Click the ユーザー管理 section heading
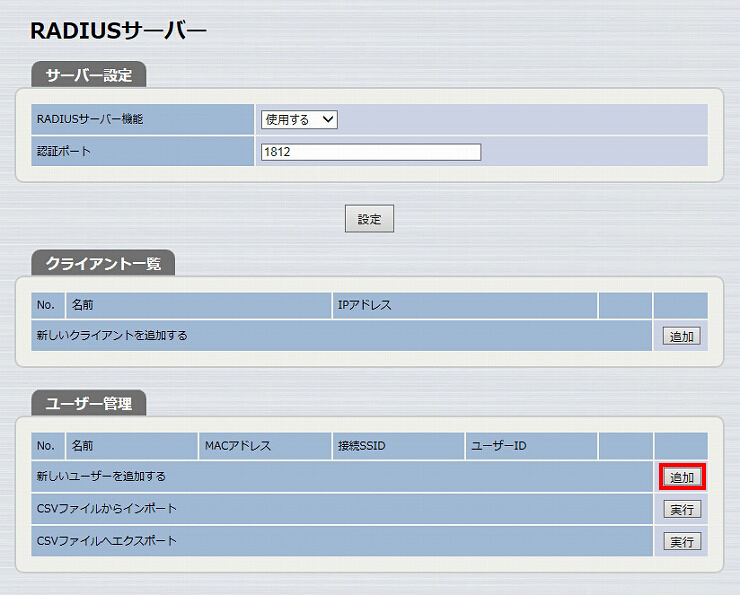The height and width of the screenshot is (595, 740). tap(89, 404)
